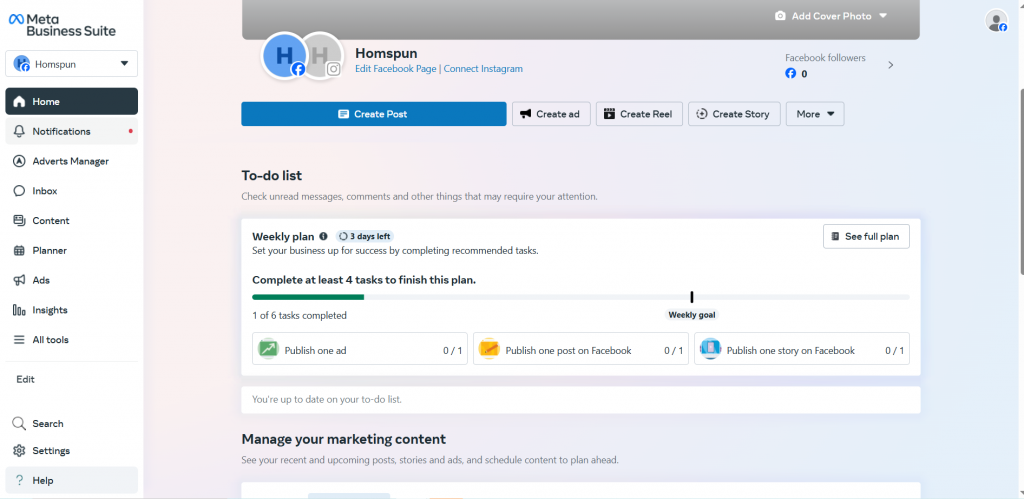The height and width of the screenshot is (499, 1024).
Task: Click Edit Facebook Page link
Action: coord(396,69)
